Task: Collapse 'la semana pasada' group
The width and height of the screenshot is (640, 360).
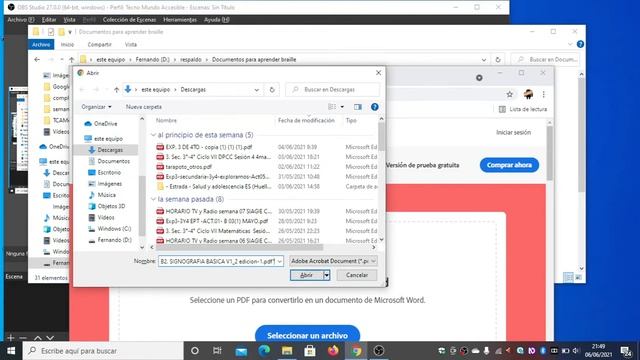Action: click(153, 199)
